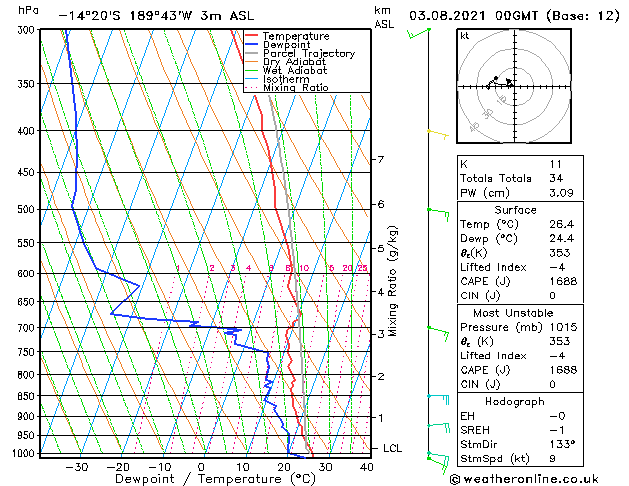
Task: Click the surface Temp value 26.4
Action: point(562,224)
